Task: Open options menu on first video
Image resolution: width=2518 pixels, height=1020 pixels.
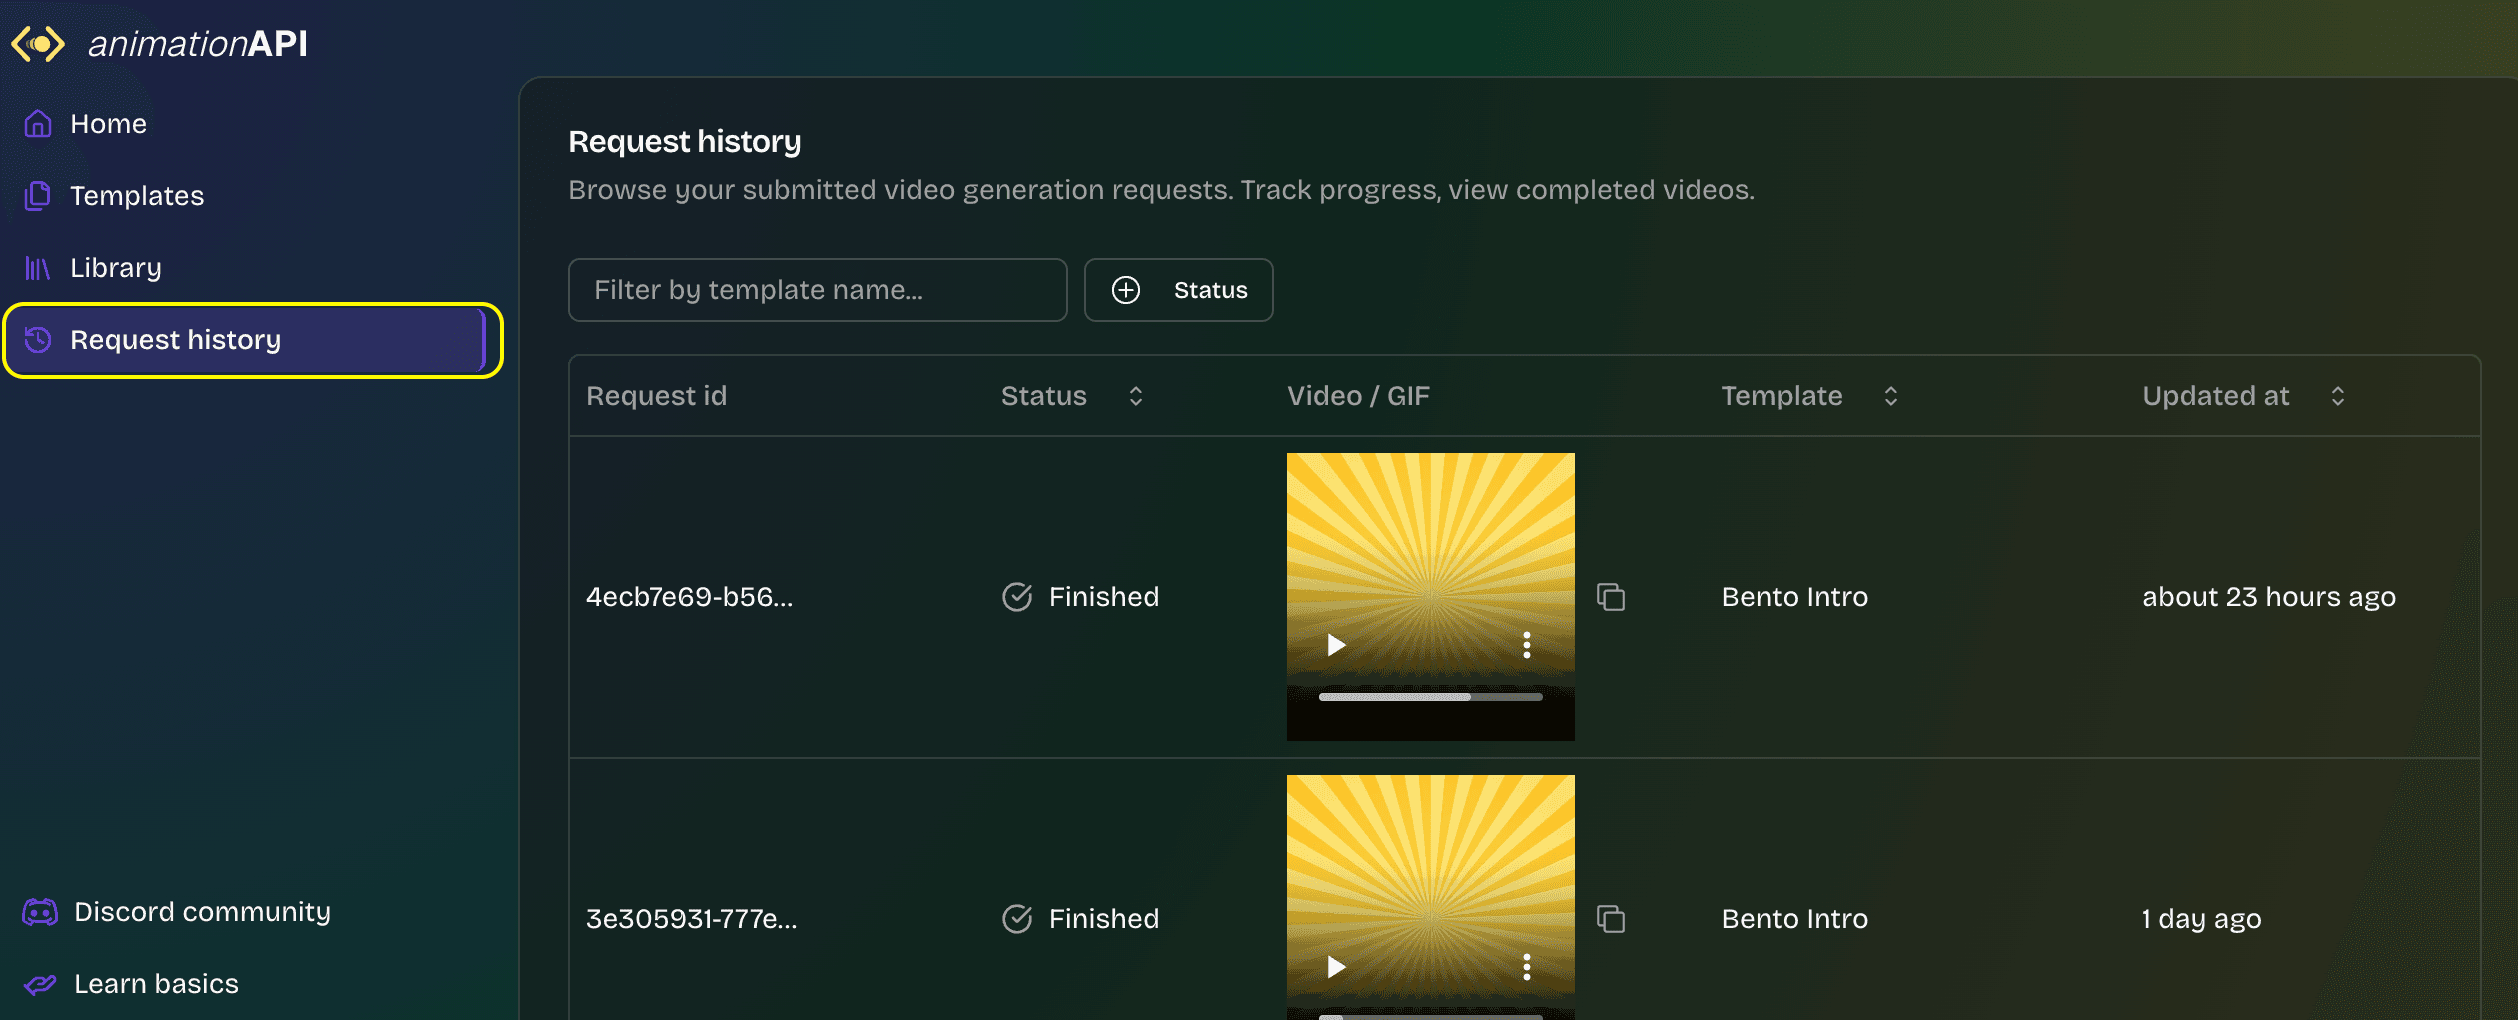Action: click(x=1526, y=645)
